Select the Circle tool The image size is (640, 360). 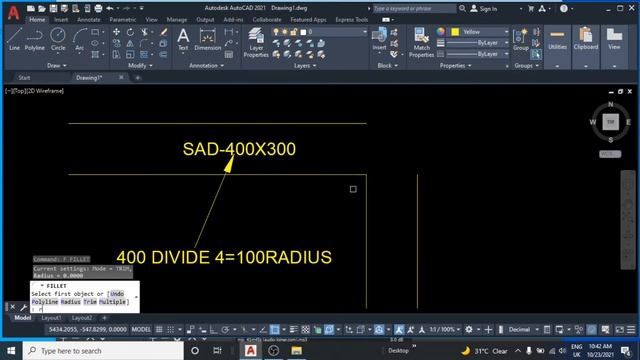pyautogui.click(x=58, y=40)
